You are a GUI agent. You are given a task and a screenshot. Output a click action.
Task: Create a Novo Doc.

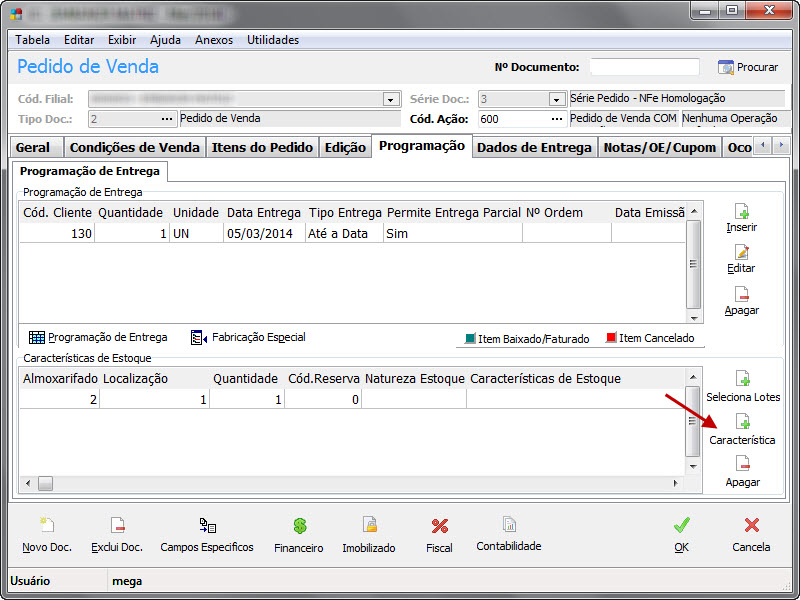click(x=47, y=526)
